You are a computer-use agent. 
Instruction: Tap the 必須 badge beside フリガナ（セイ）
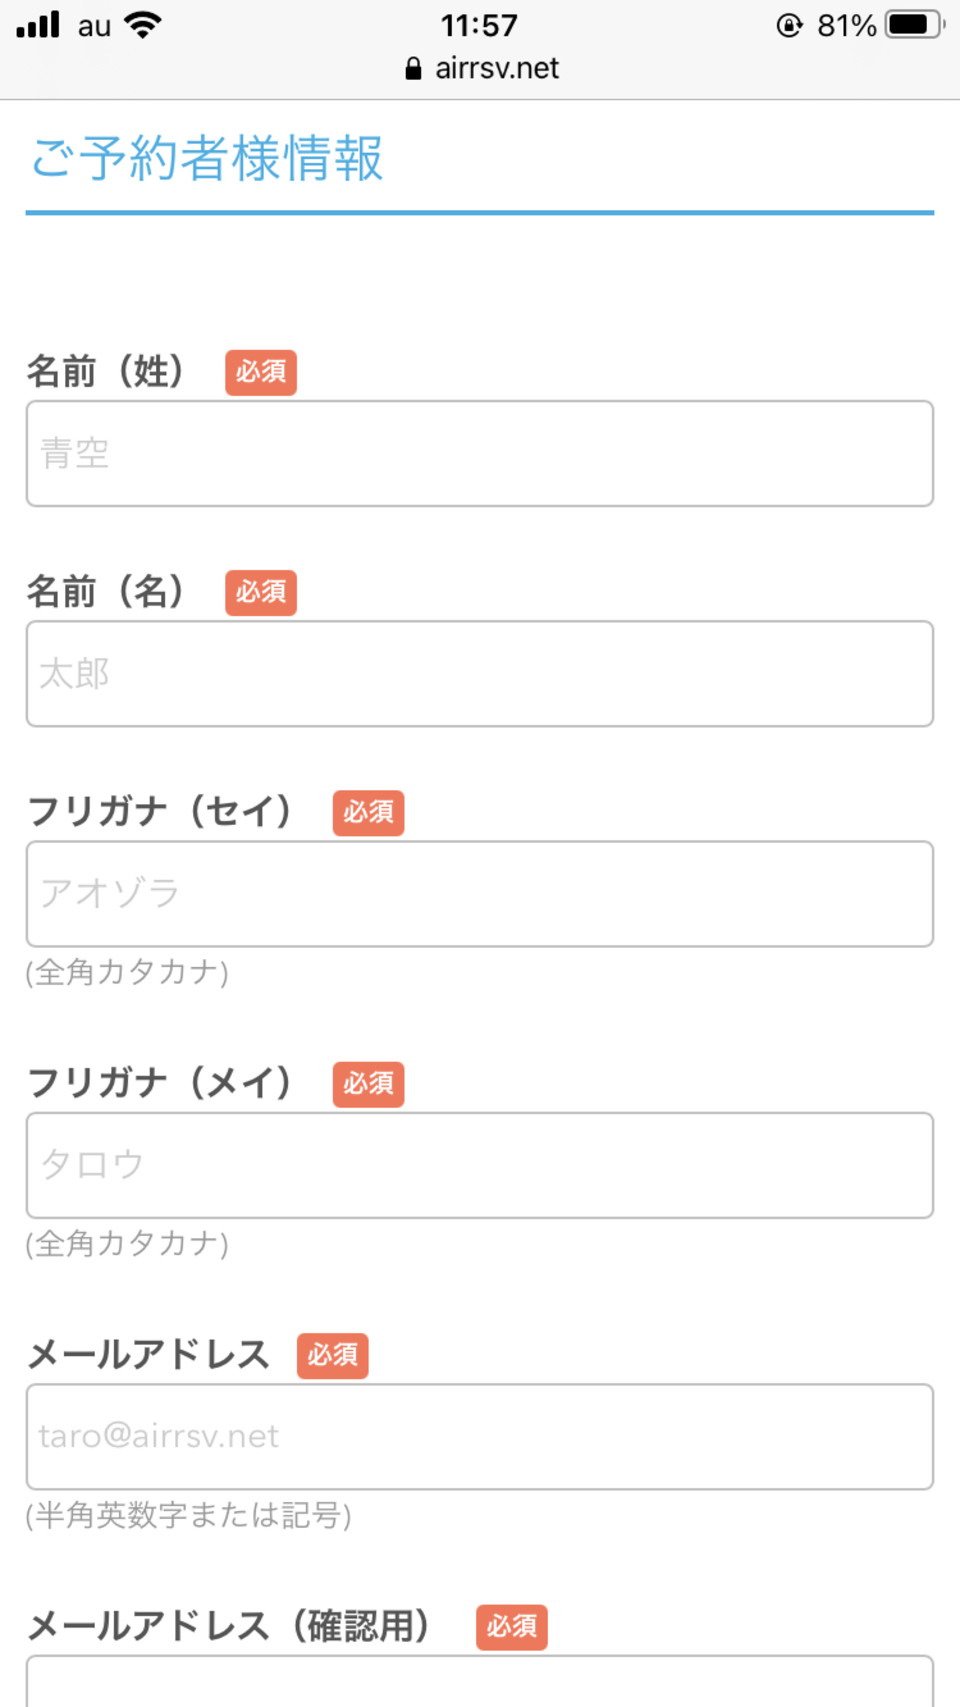(x=368, y=812)
